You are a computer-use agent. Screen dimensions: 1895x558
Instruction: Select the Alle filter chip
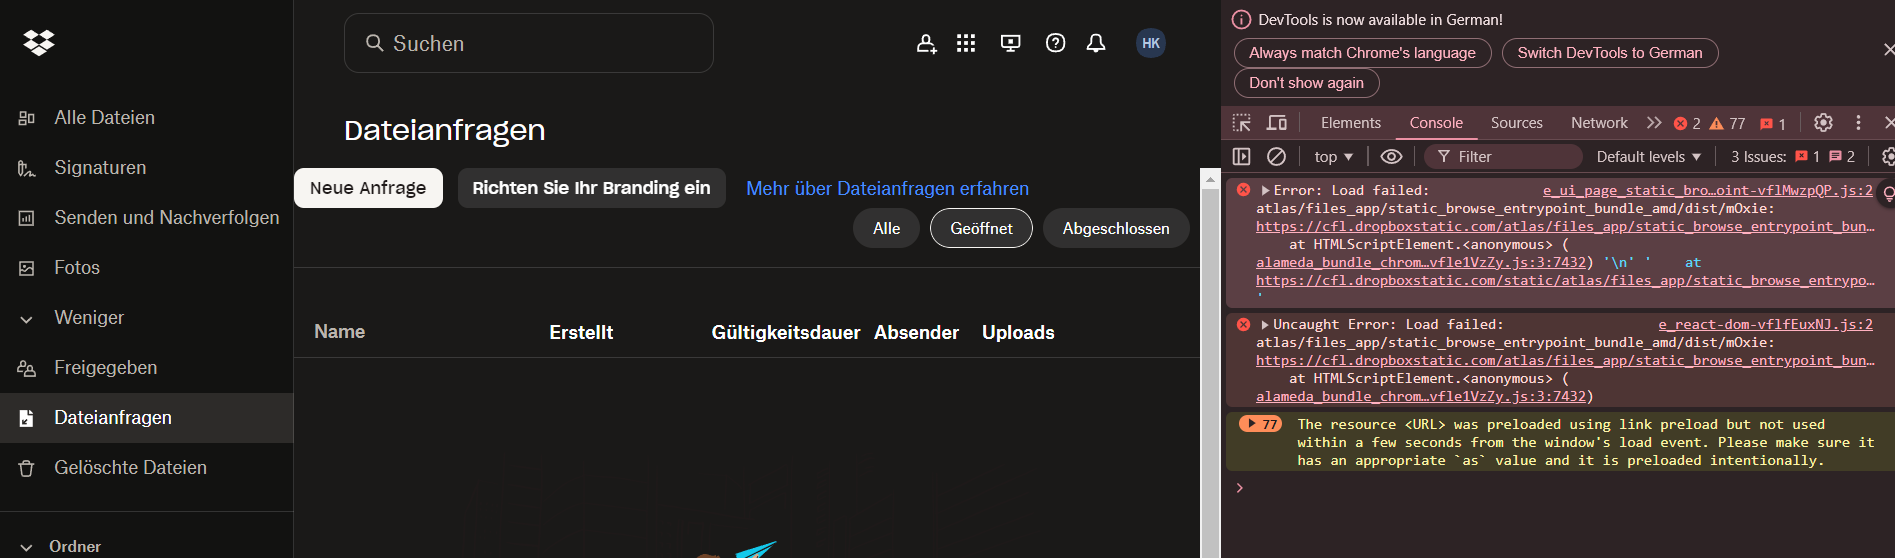pyautogui.click(x=886, y=228)
